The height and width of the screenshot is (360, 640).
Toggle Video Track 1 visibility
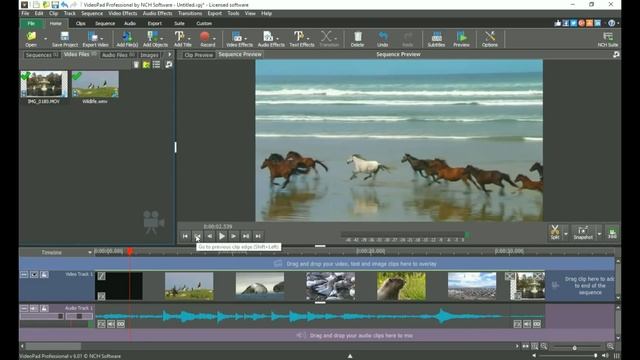[x=34, y=275]
